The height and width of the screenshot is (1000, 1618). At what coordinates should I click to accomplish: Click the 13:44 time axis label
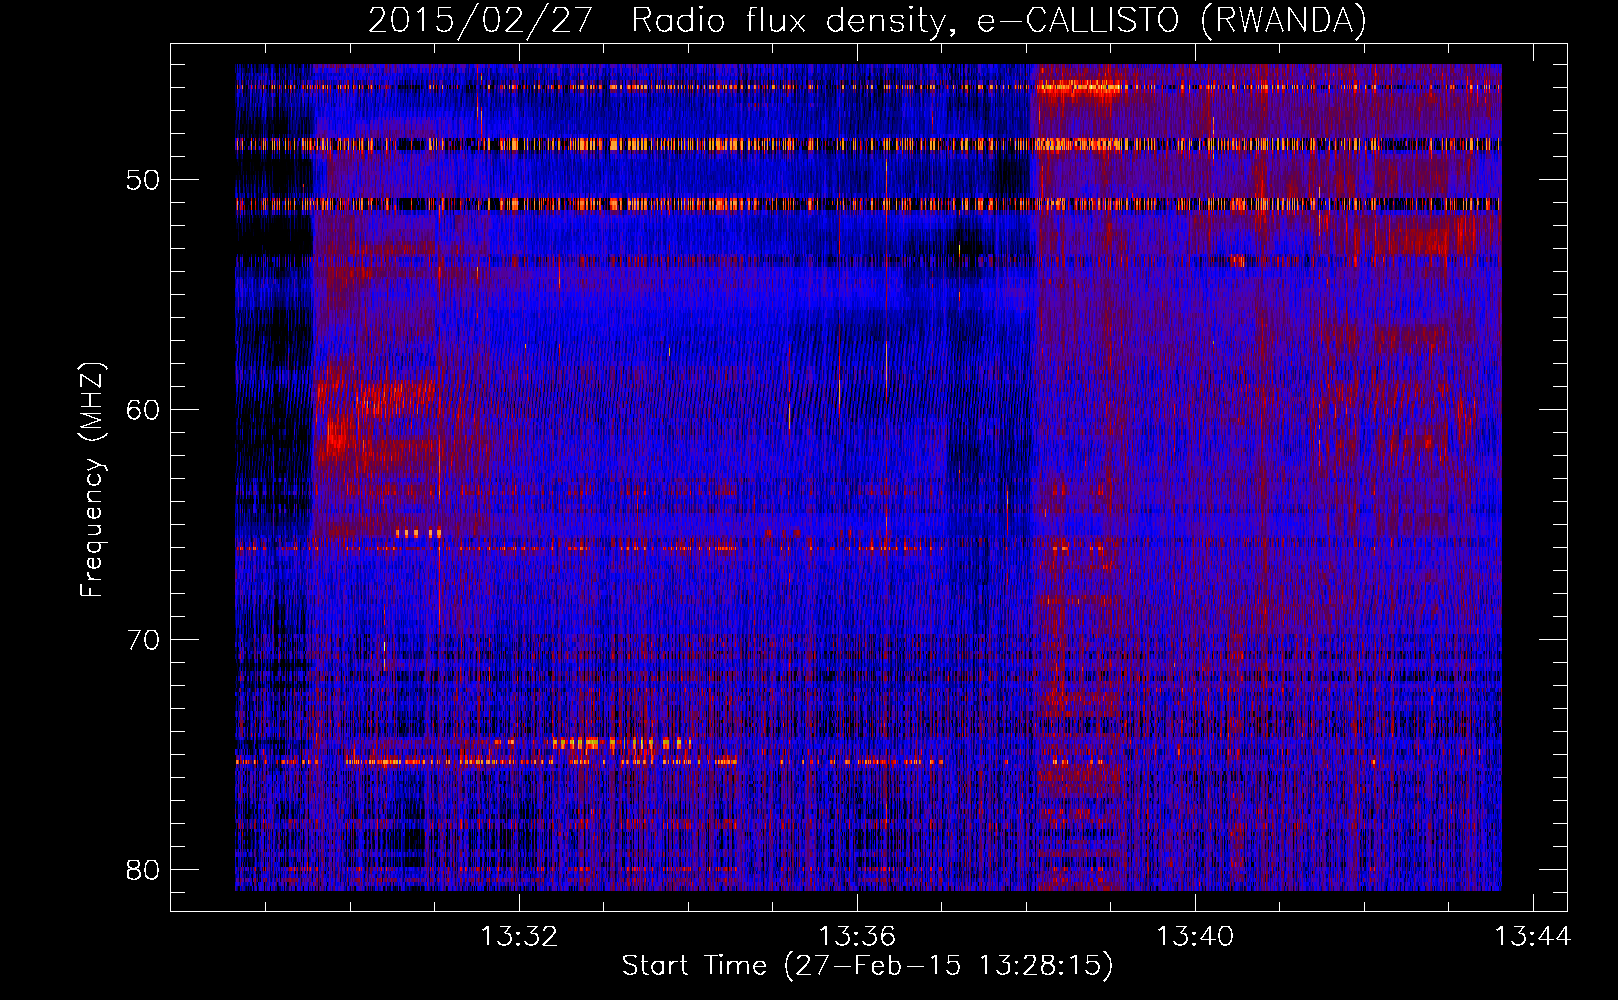tap(1533, 937)
